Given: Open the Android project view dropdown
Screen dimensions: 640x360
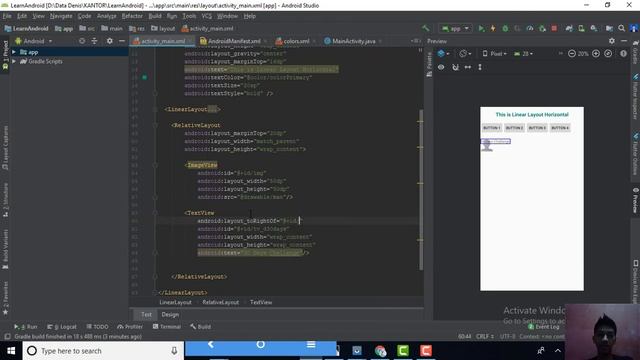Looking at the screenshot, I should click(x=33, y=41).
